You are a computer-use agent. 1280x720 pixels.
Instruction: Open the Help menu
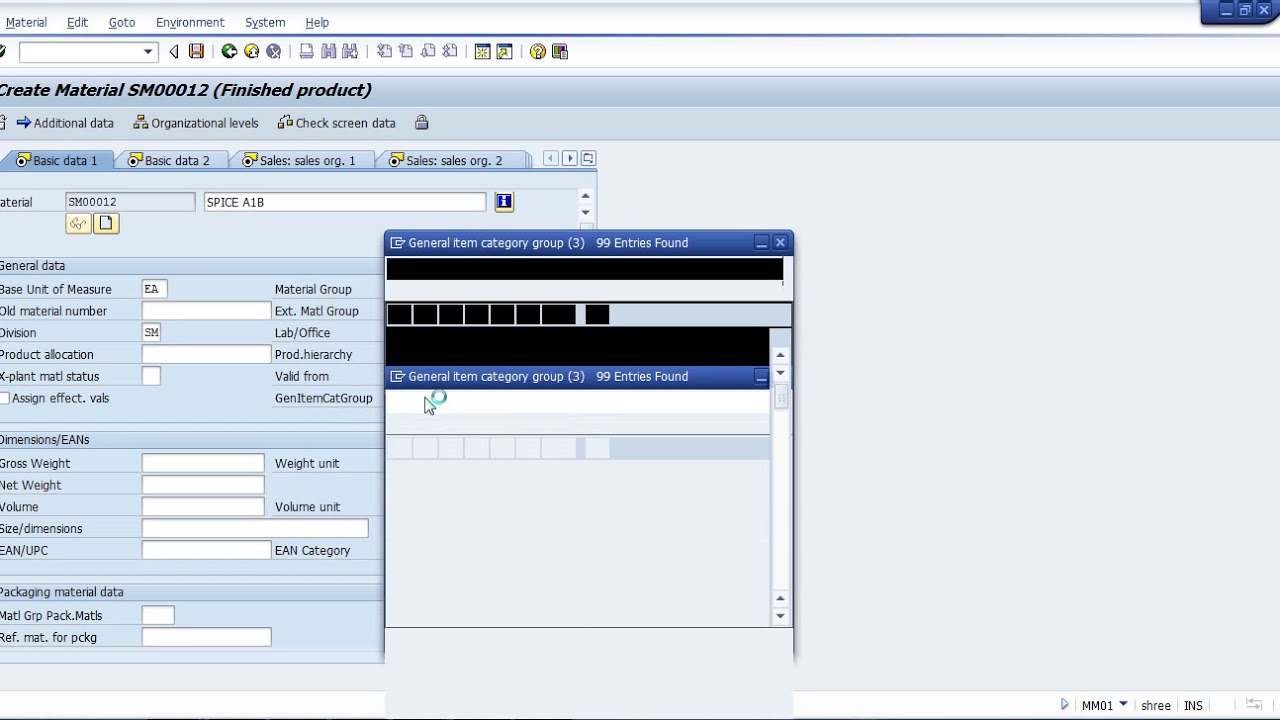pos(317,22)
